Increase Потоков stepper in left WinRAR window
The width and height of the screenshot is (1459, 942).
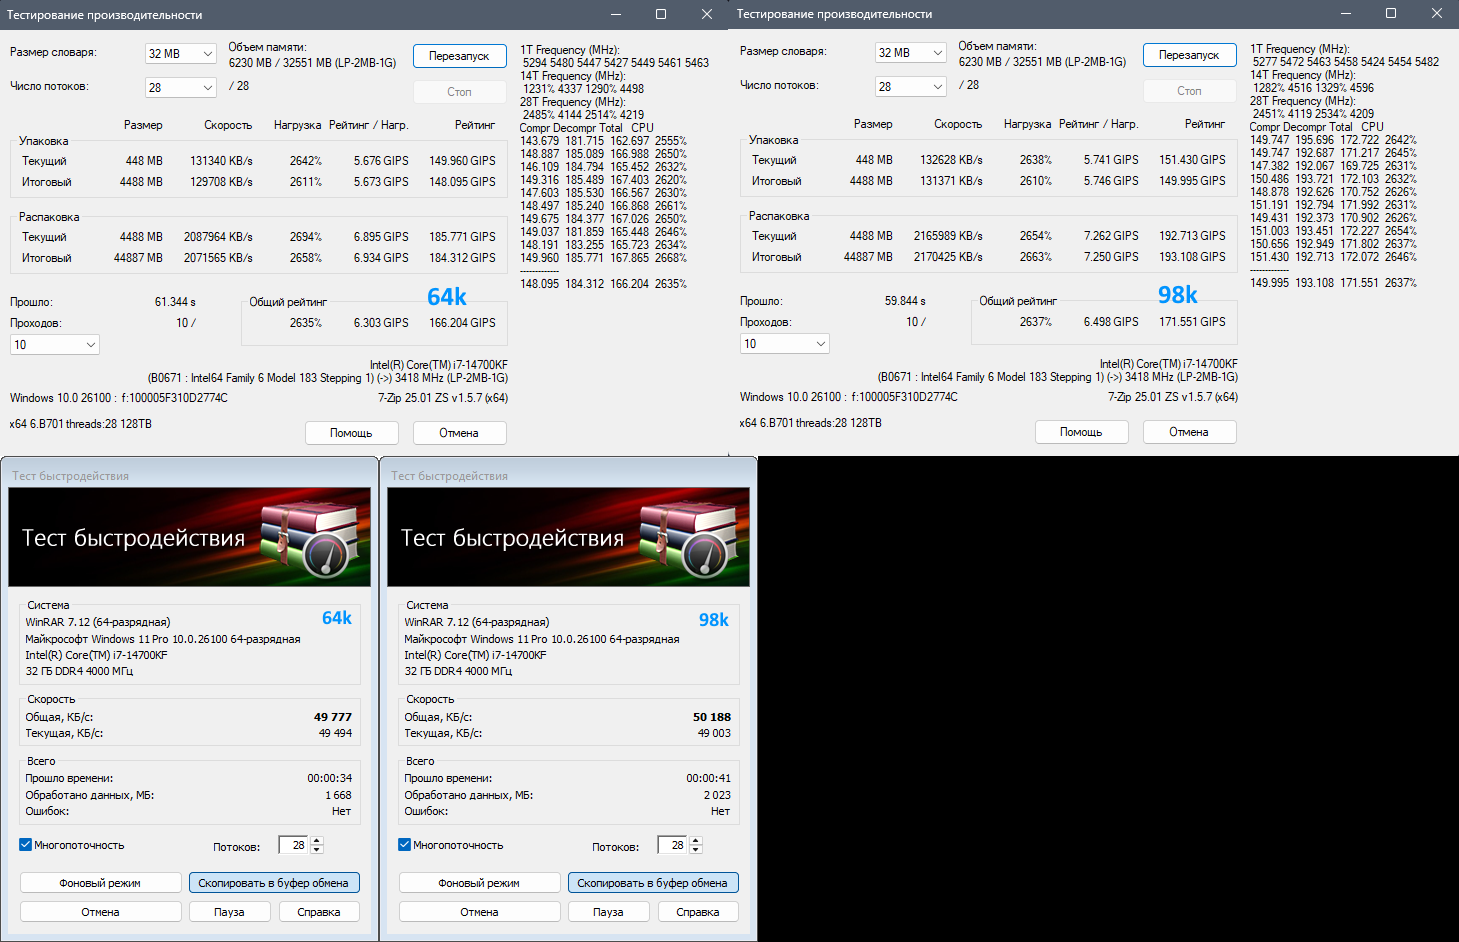click(317, 841)
